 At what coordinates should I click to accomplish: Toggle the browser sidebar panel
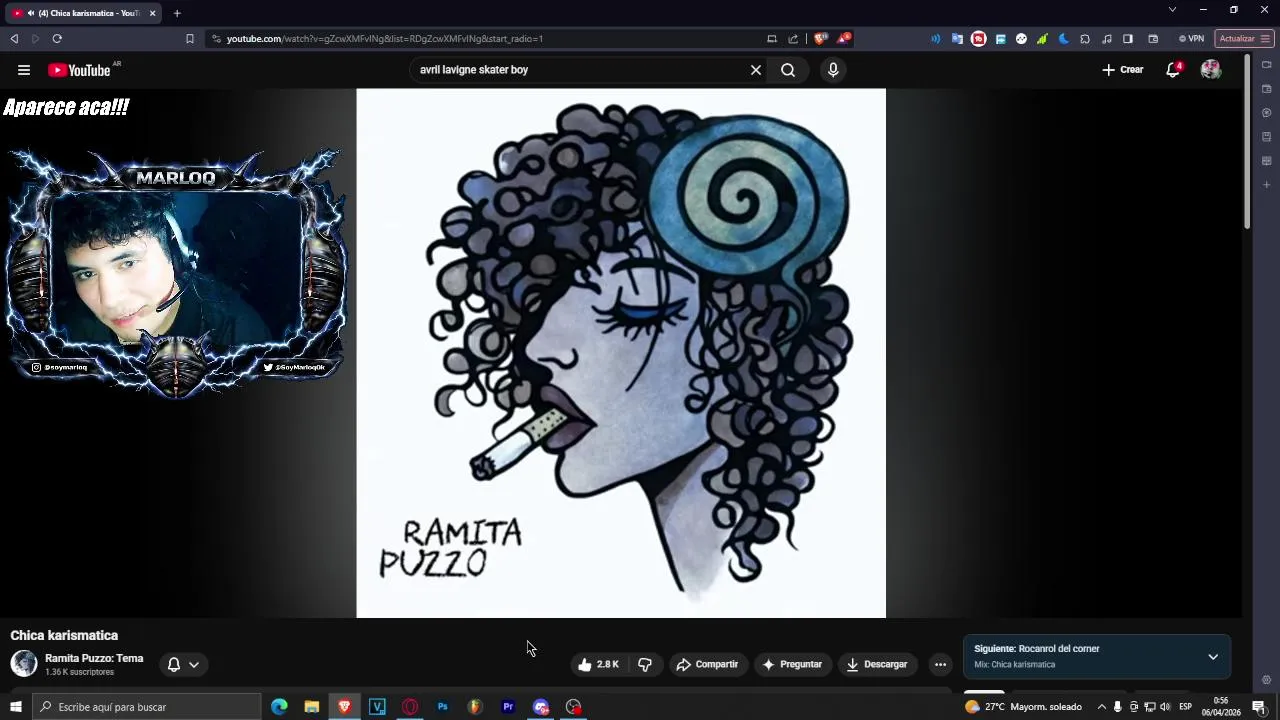click(x=1128, y=39)
